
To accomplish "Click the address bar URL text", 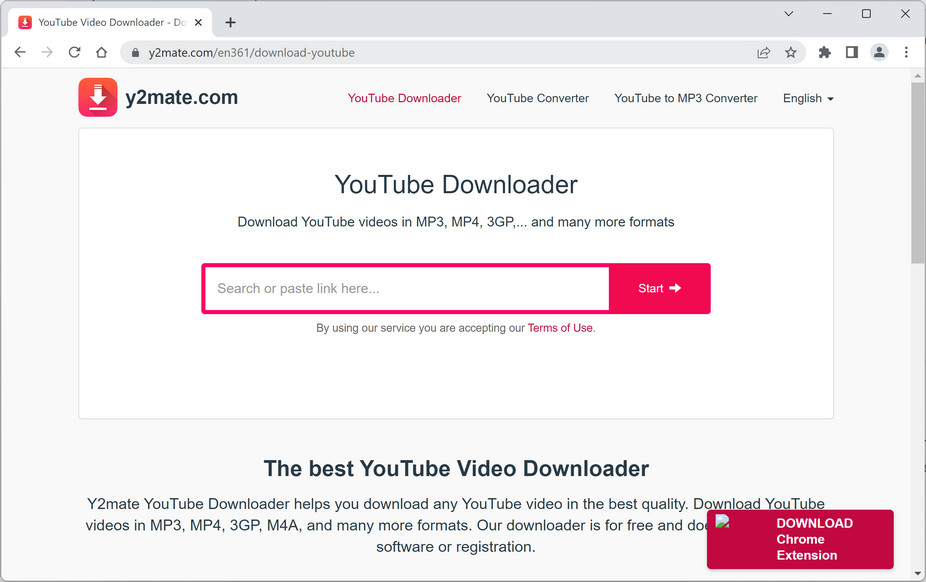I will pos(252,53).
